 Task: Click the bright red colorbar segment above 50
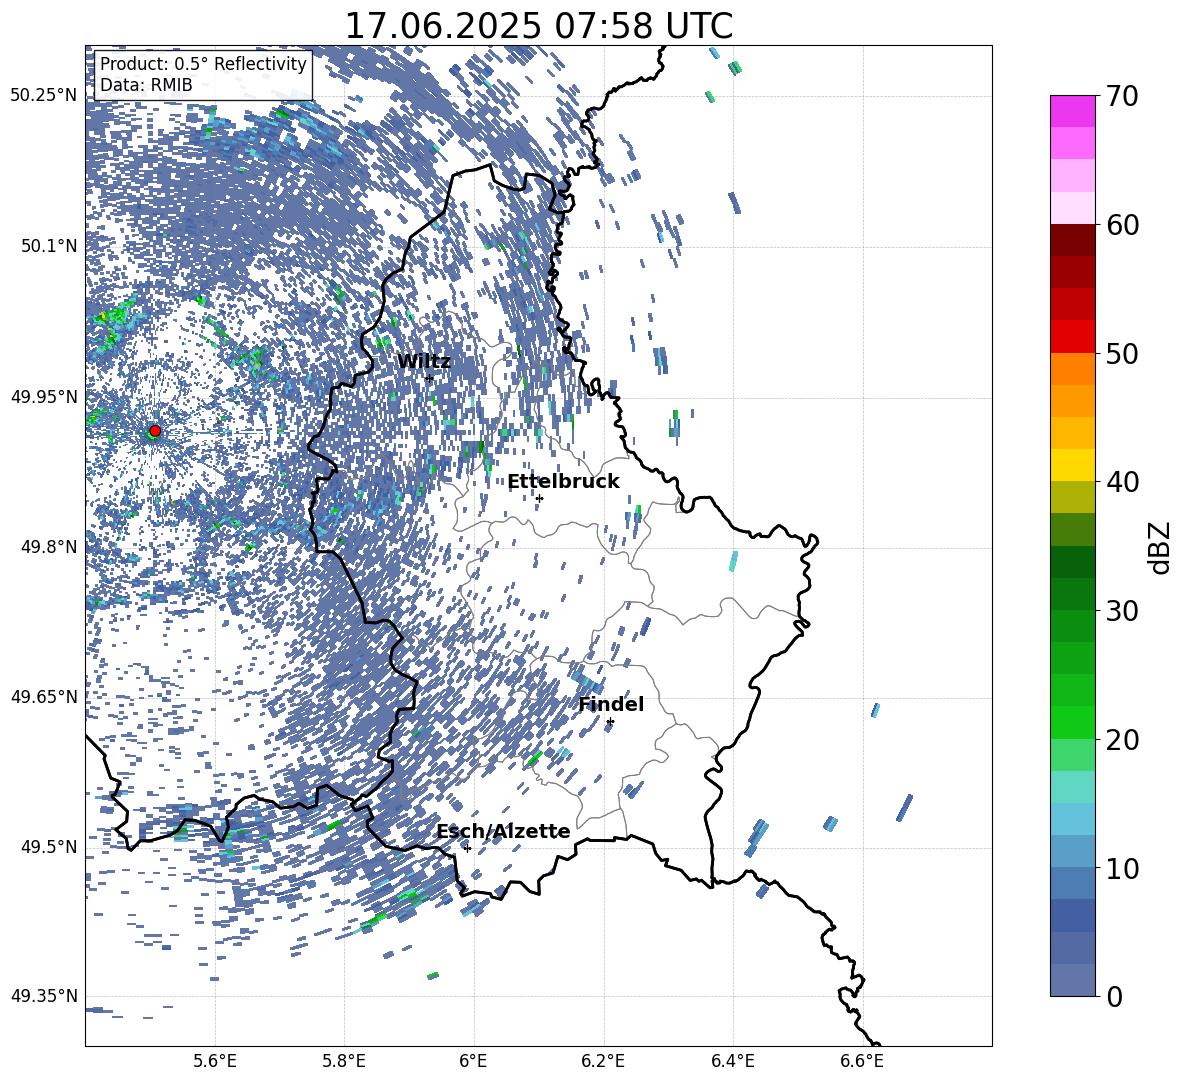pyautogui.click(x=1072, y=337)
